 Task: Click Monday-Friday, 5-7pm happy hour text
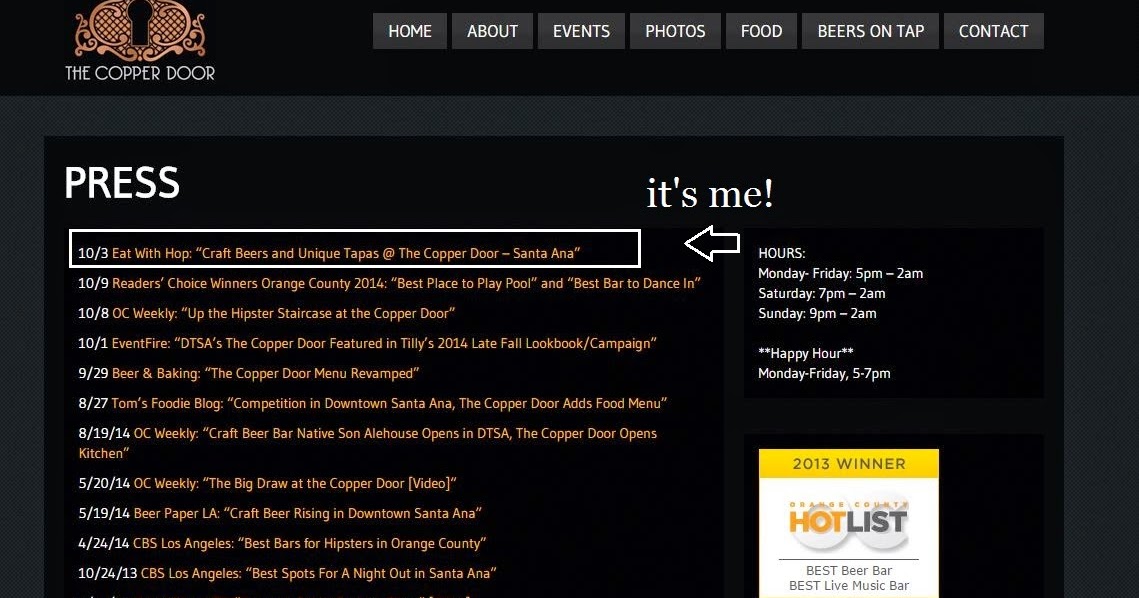(x=824, y=373)
